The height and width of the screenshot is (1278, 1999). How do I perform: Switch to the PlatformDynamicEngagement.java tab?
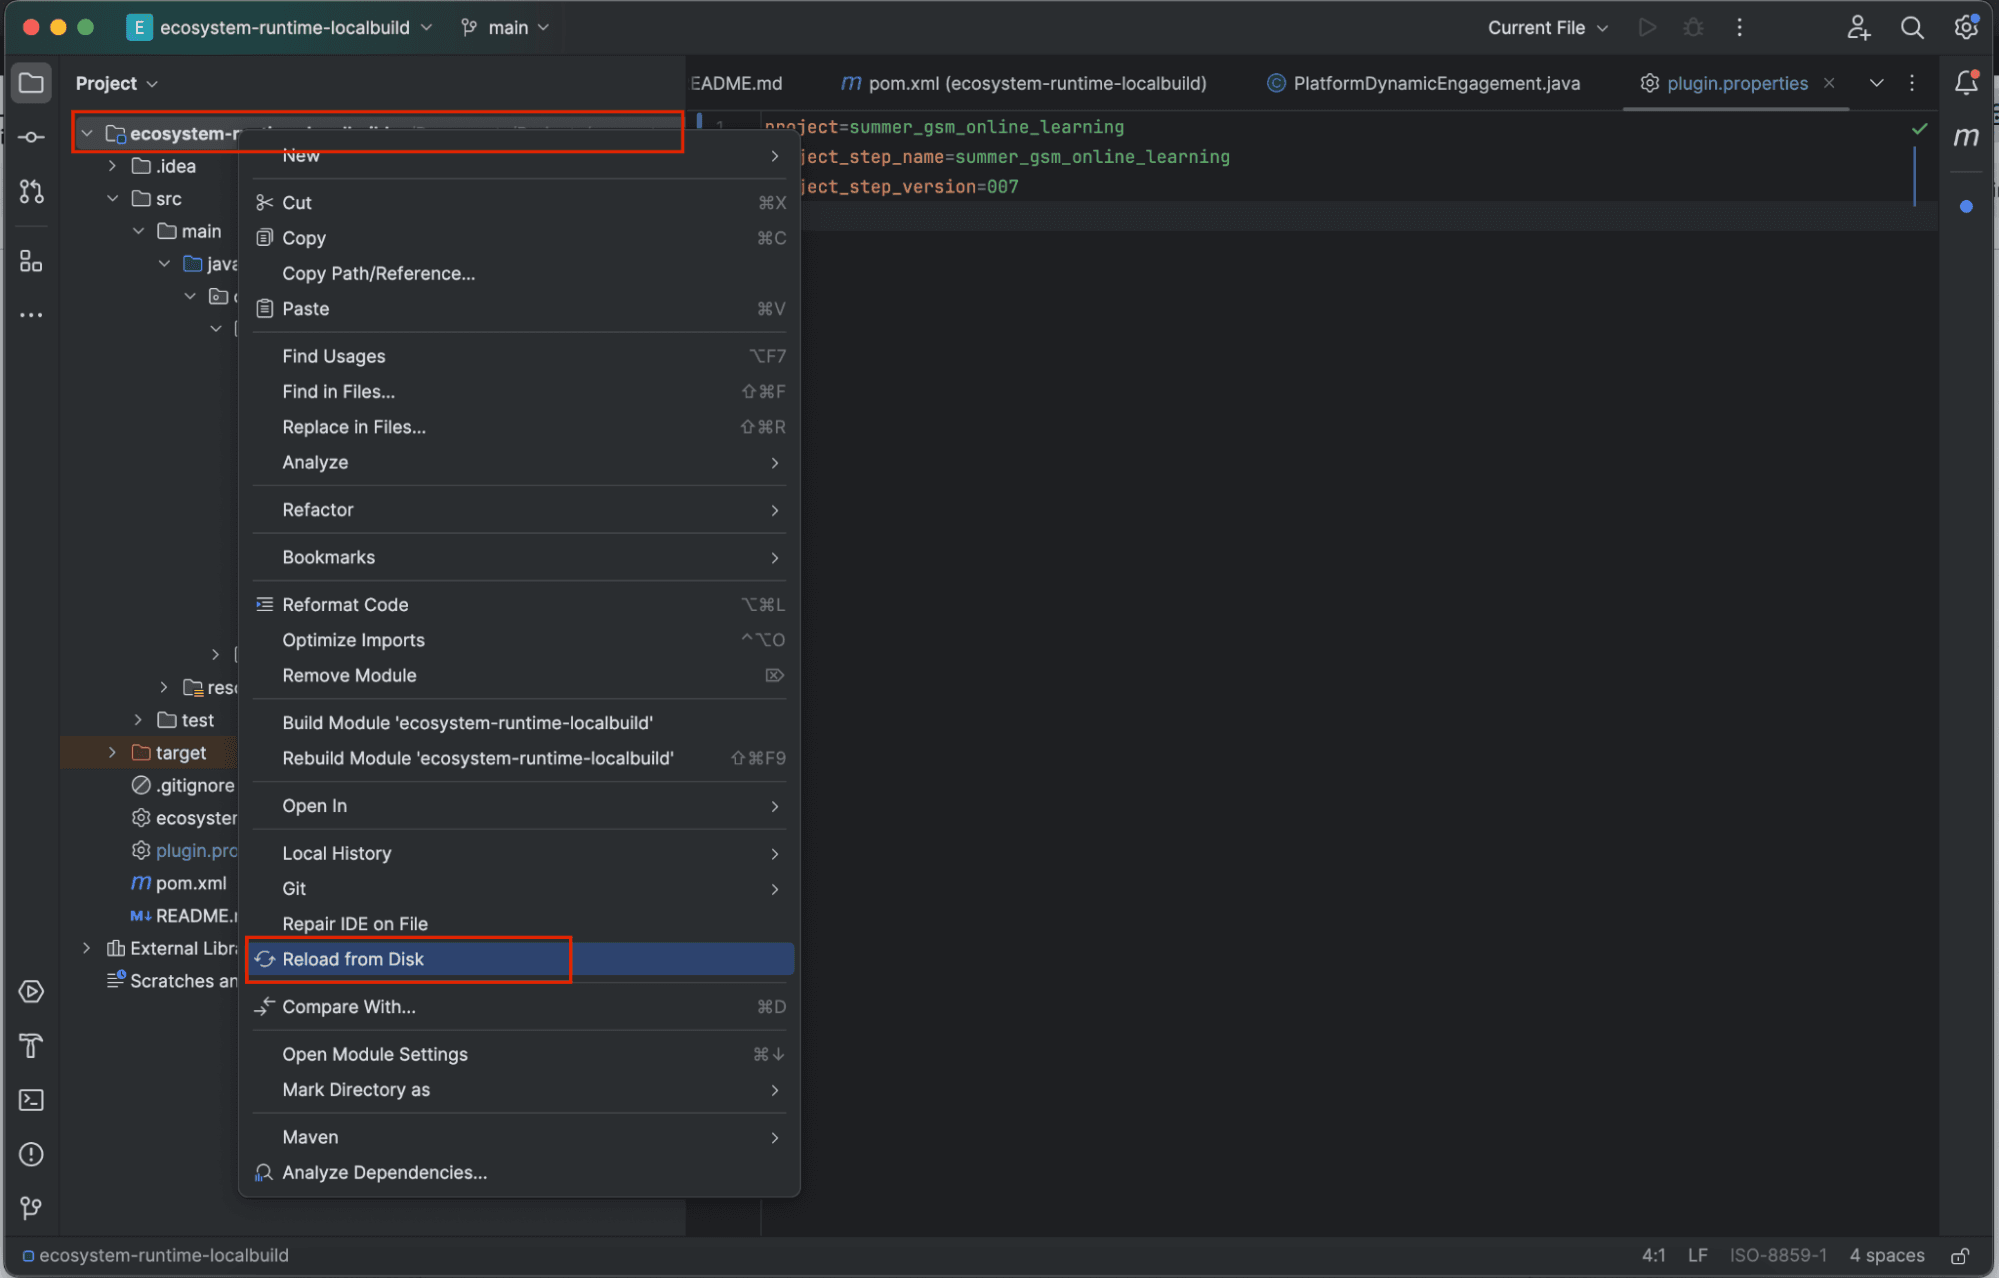(x=1435, y=83)
